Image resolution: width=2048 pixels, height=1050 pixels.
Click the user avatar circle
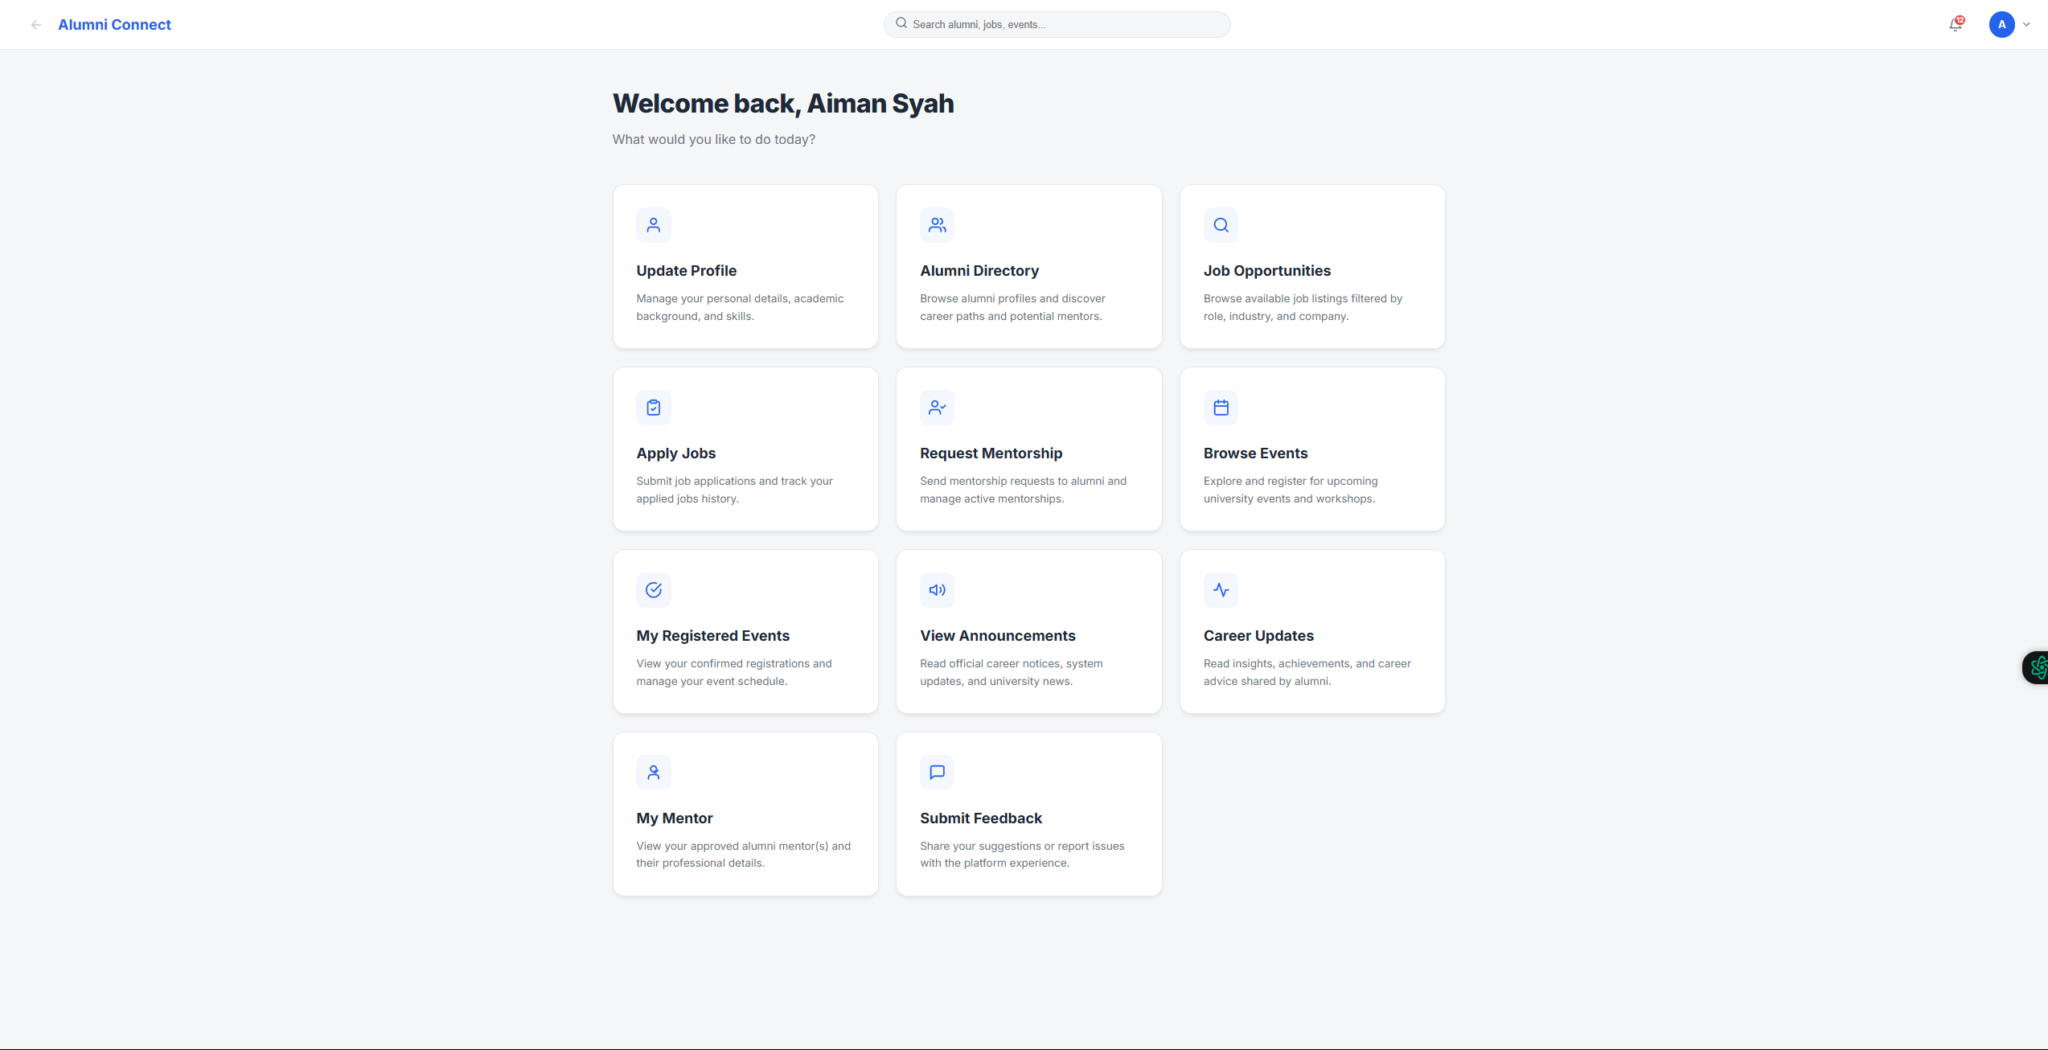click(x=2001, y=25)
